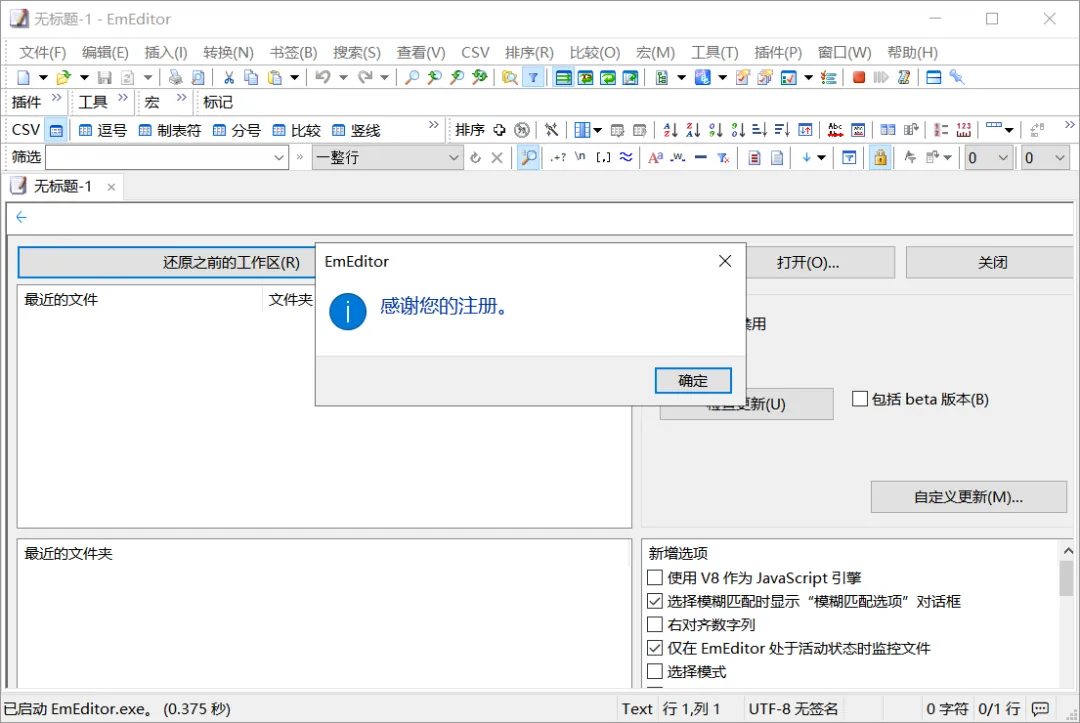Click the Sort A to Z icon
The image size is (1080, 723).
pyautogui.click(x=670, y=129)
